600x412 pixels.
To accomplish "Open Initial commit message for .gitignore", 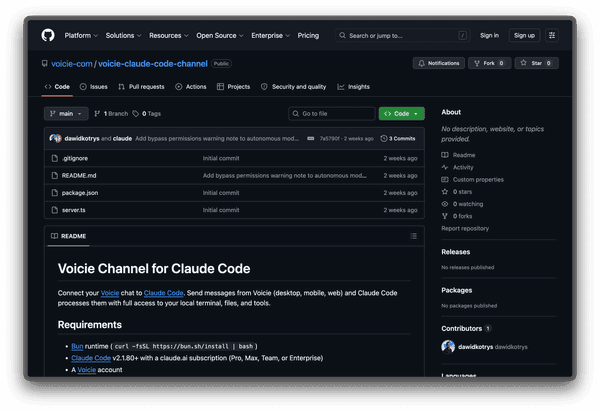I will tap(221, 158).
